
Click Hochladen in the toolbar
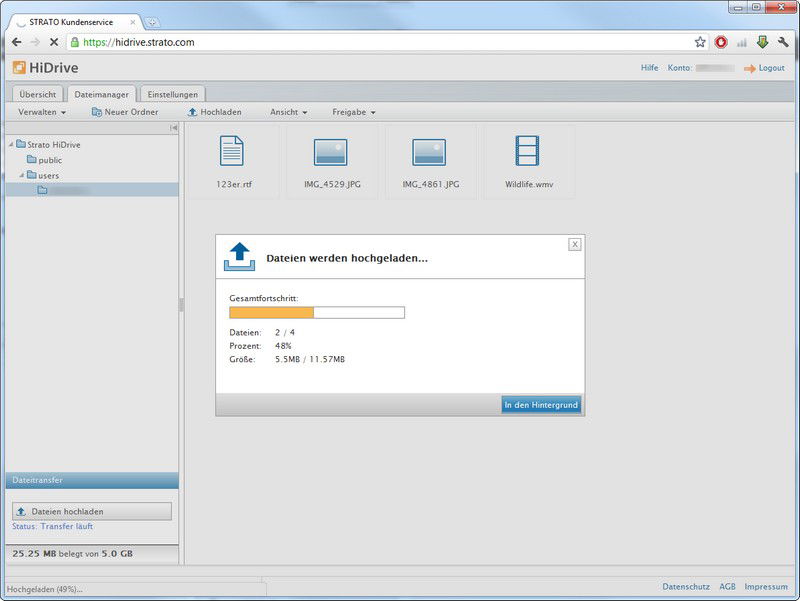pyautogui.click(x=214, y=112)
